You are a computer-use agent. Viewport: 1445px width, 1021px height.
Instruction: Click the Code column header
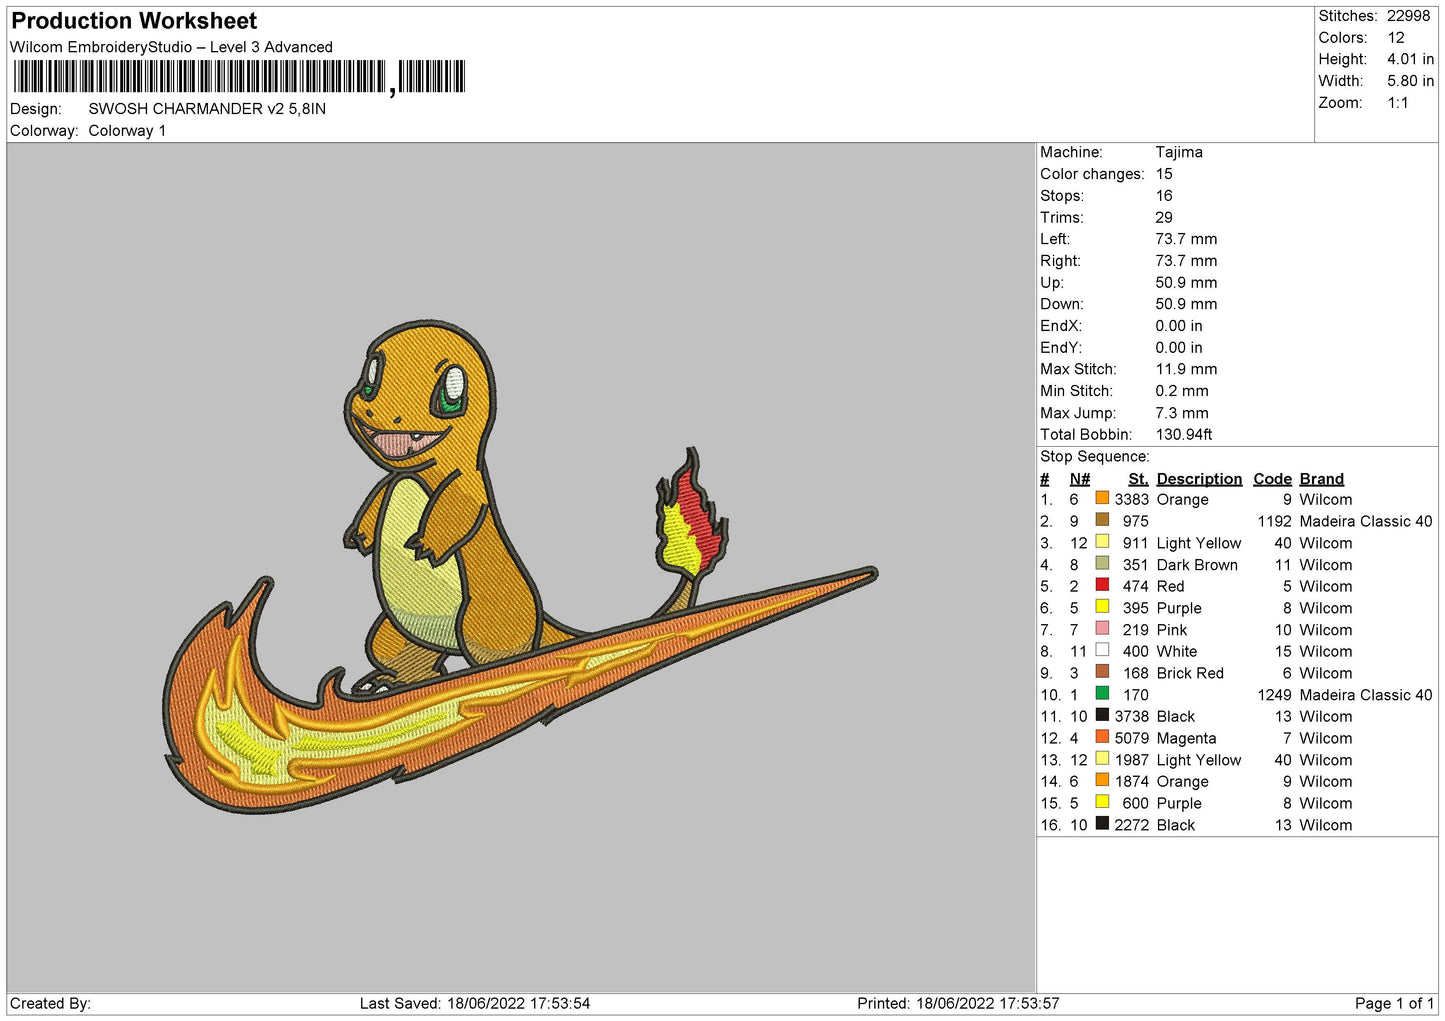pyautogui.click(x=1272, y=479)
